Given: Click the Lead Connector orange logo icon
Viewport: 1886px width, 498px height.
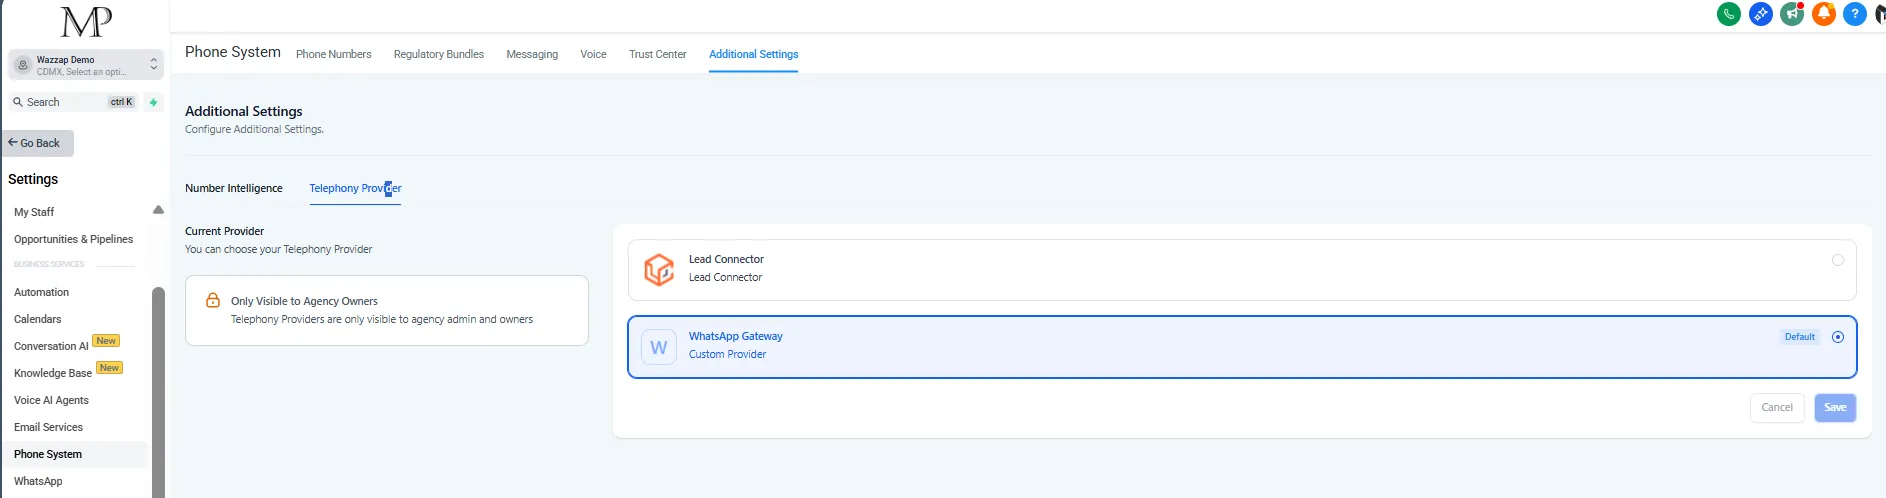Looking at the screenshot, I should 659,269.
